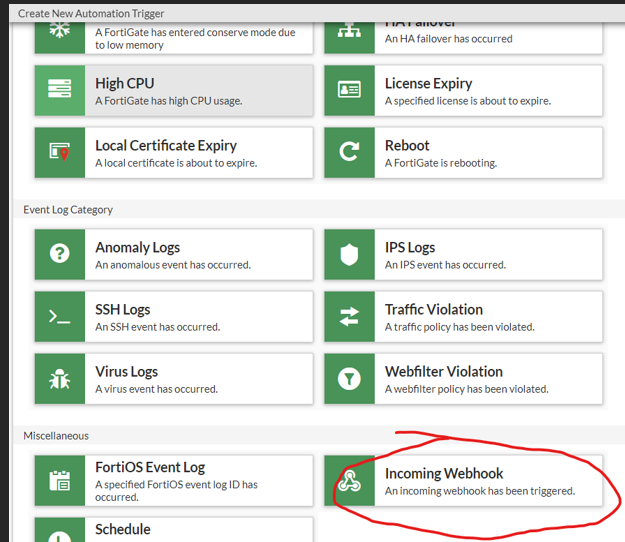Viewport: 625px width, 542px height.
Task: Click 'A FortiGate is rebooting.' description
Action: coord(441,163)
